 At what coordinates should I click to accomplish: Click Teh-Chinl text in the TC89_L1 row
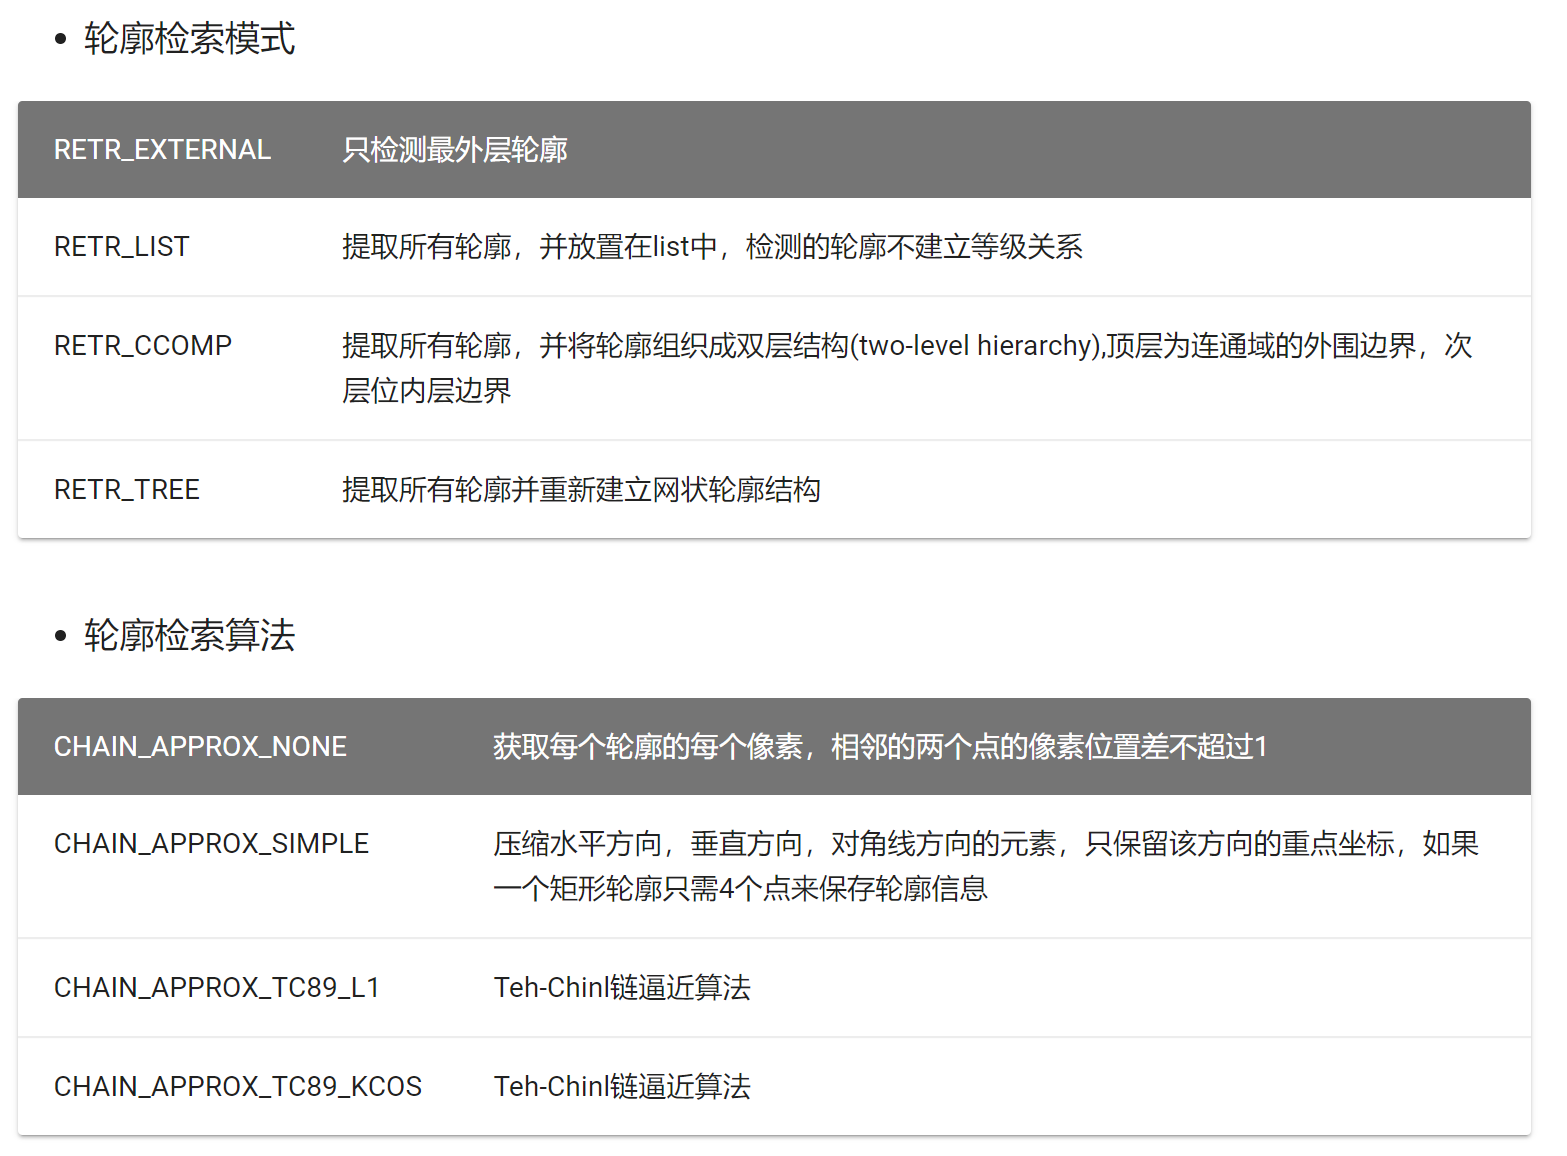coord(622,988)
